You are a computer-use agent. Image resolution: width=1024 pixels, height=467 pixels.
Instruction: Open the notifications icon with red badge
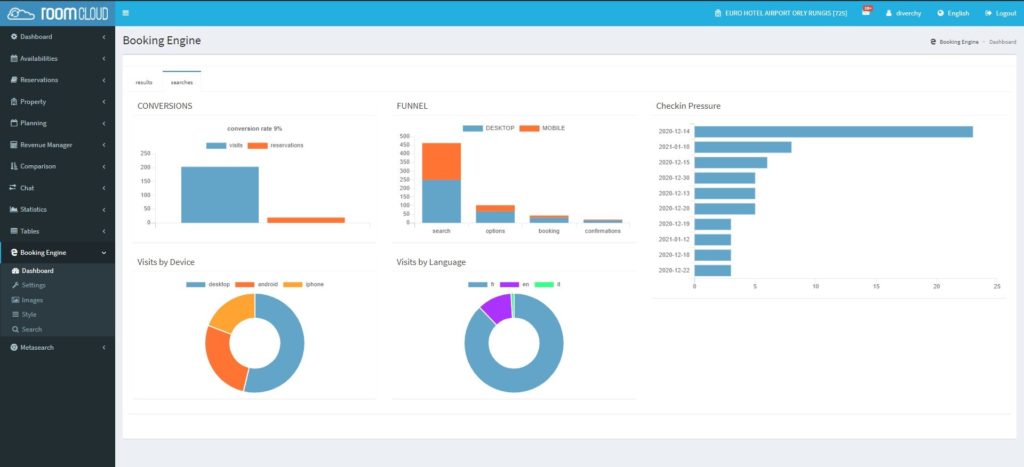[x=866, y=13]
